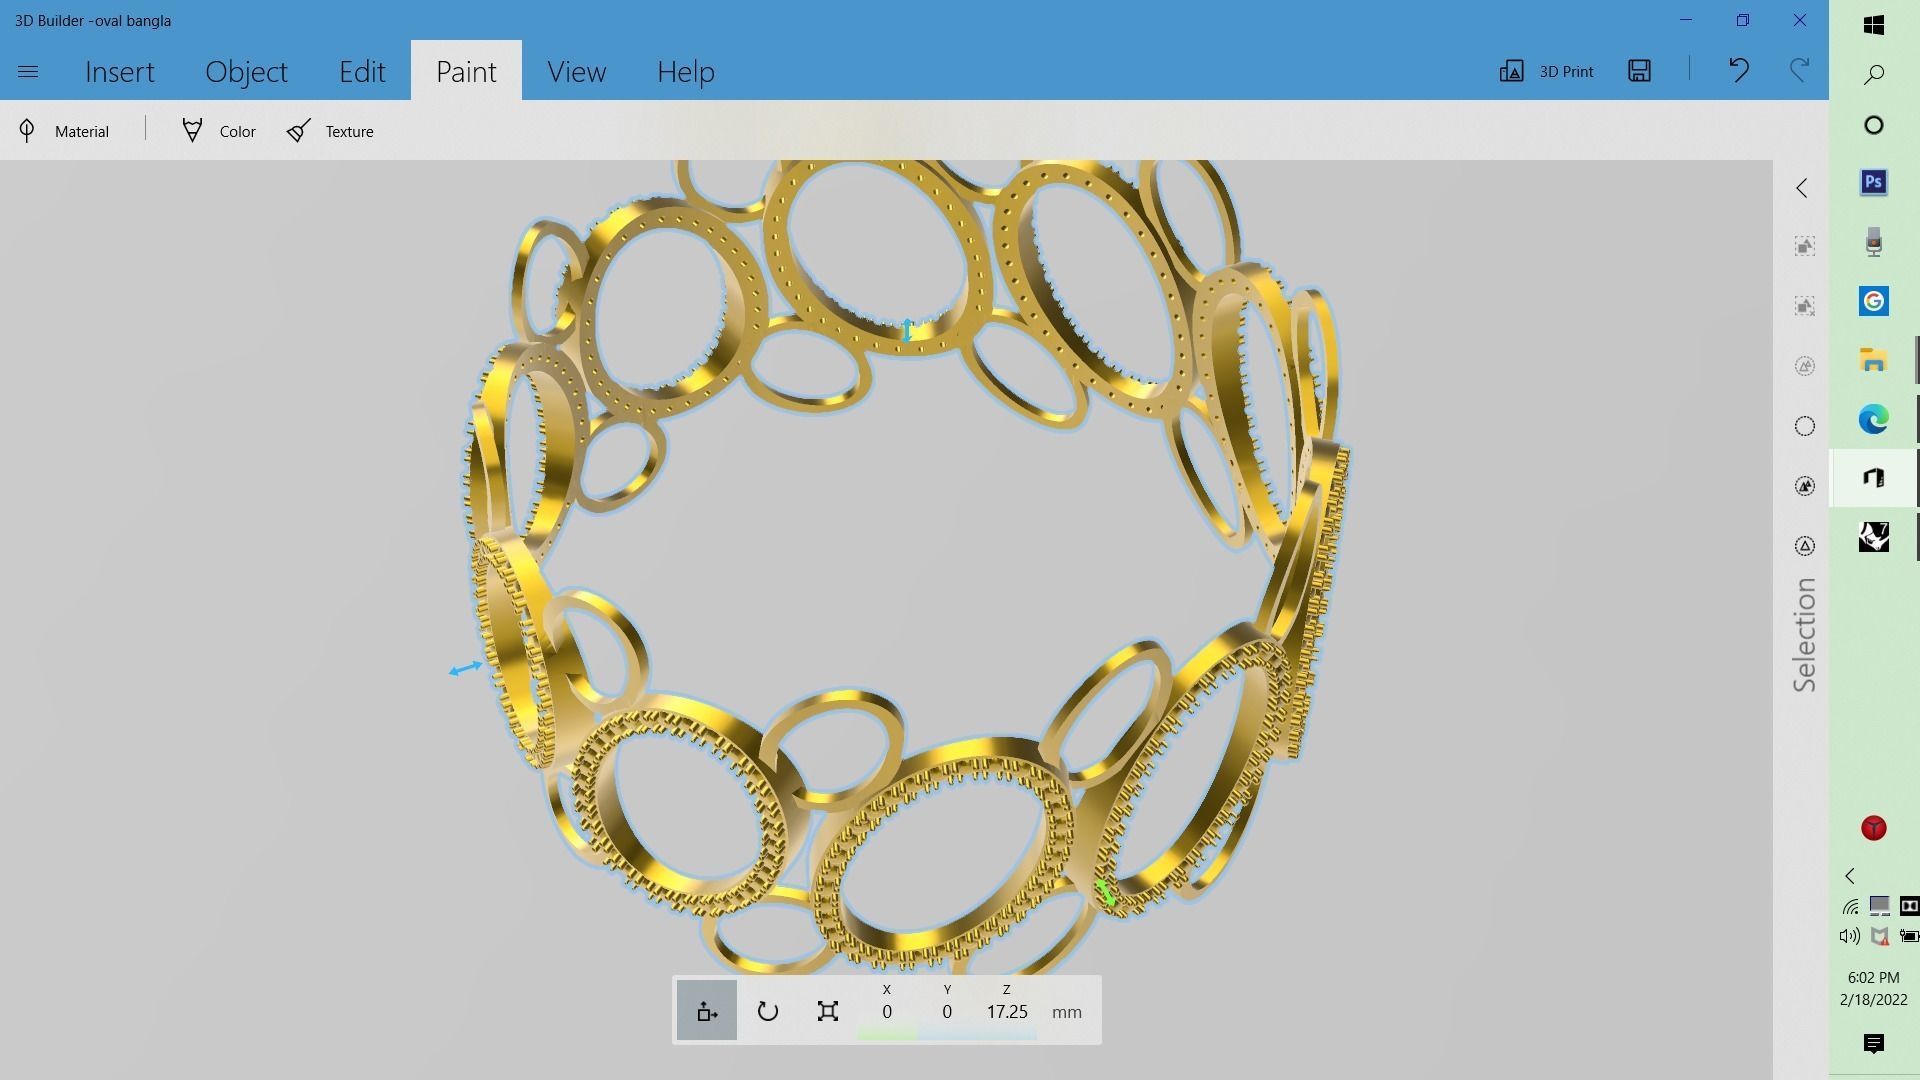This screenshot has width=1920, height=1080.
Task: Click the ungroup selection icon in Selection panel
Action: click(1804, 306)
